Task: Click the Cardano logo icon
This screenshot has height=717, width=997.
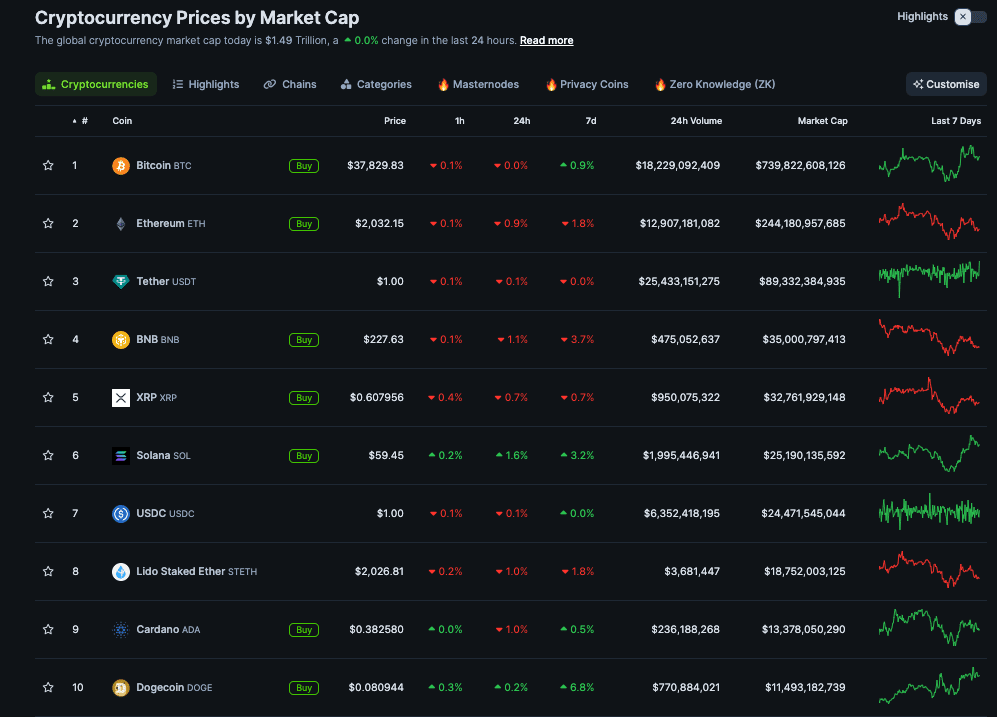Action: point(121,630)
